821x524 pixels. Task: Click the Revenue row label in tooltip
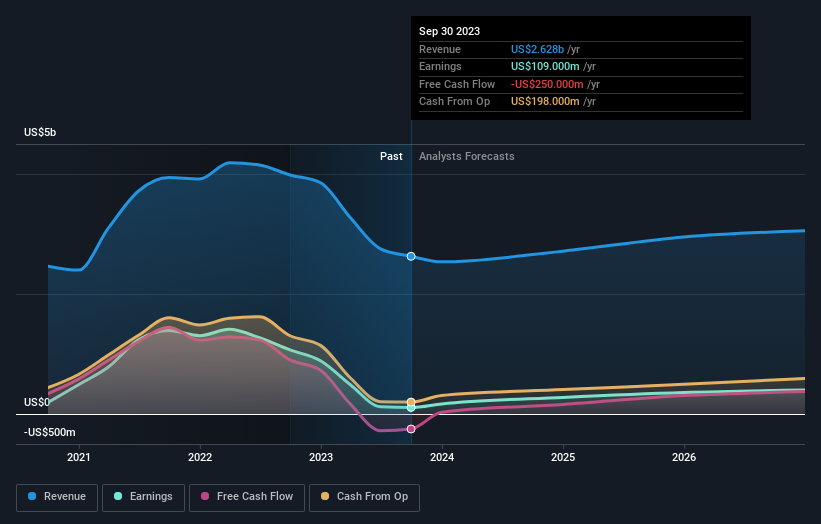point(440,49)
